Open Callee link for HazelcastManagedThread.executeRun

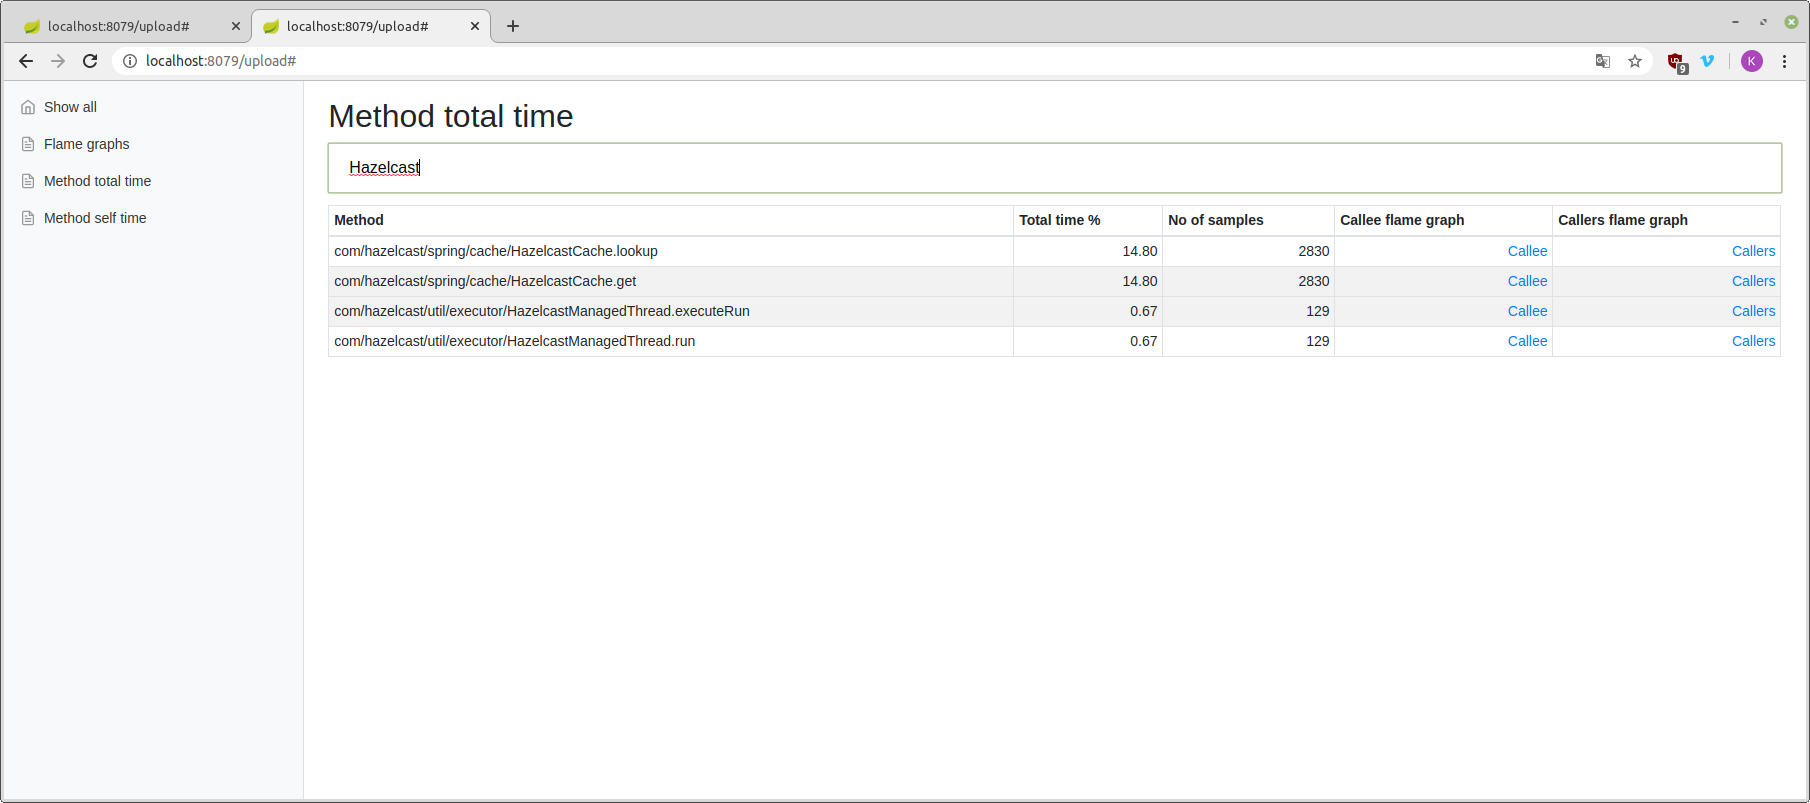tap(1527, 311)
